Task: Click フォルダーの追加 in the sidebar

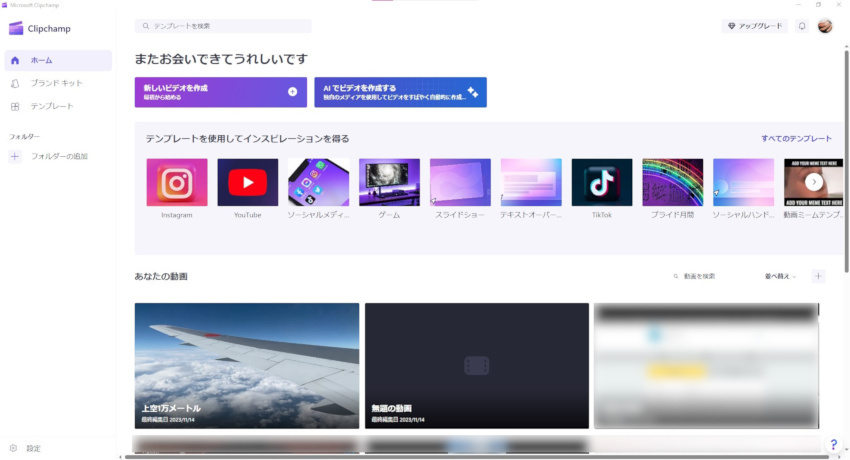Action: pyautogui.click(x=58, y=156)
